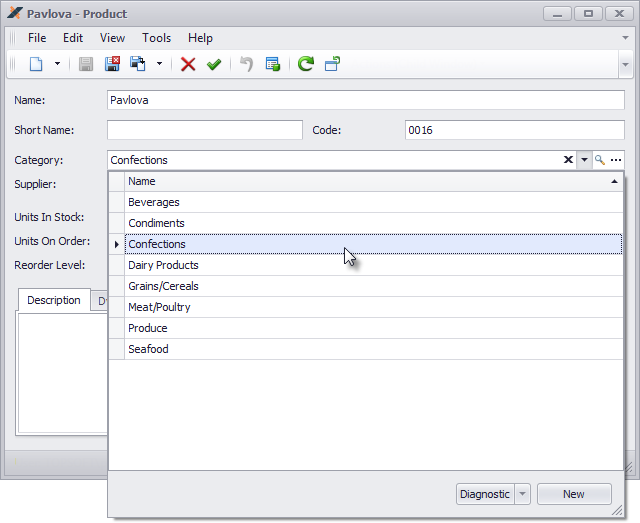Click the Save and Close icon
The height and width of the screenshot is (523, 640).
click(112, 64)
